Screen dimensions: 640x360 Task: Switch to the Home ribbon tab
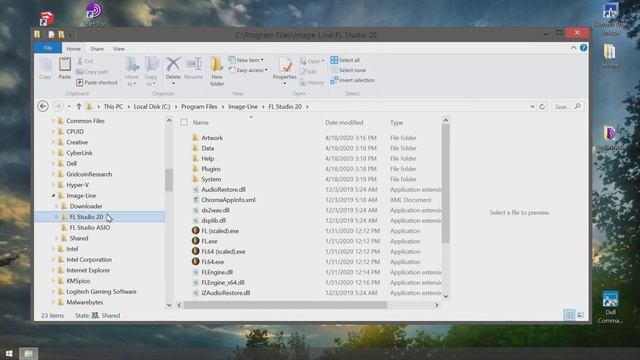pyautogui.click(x=73, y=49)
